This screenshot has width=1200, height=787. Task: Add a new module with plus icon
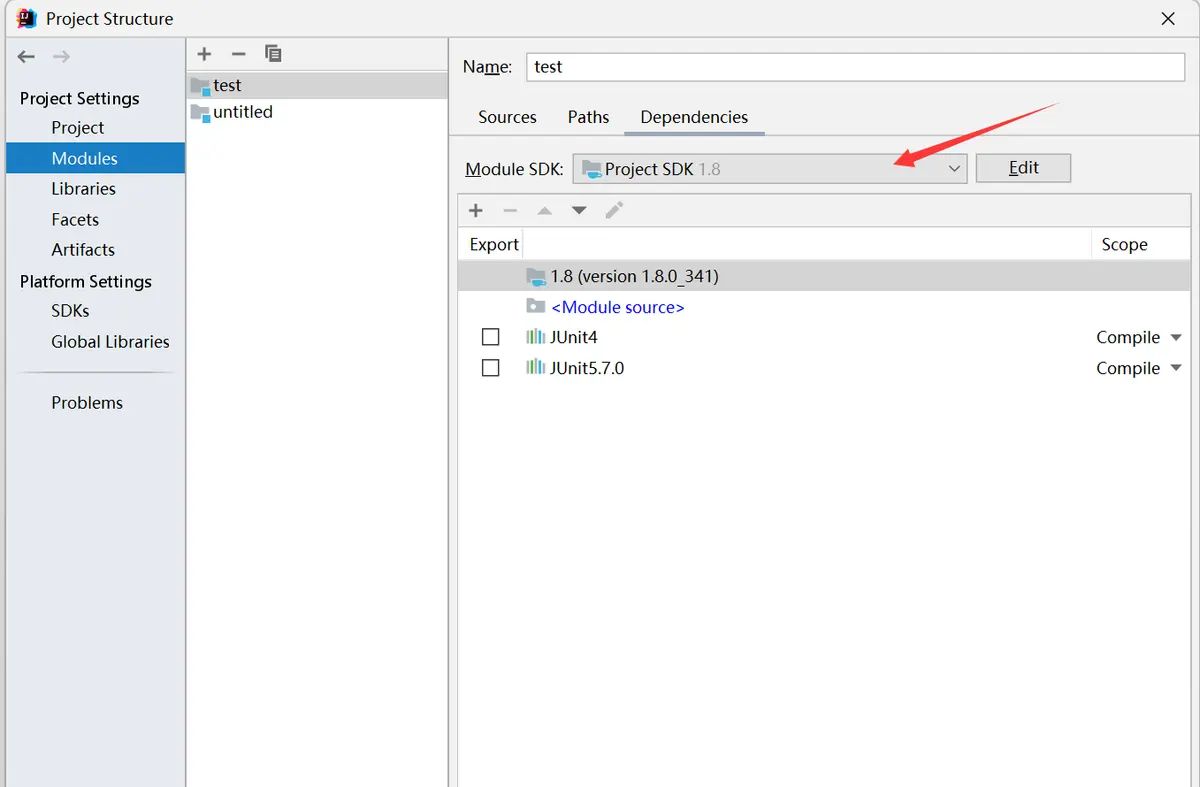204,54
